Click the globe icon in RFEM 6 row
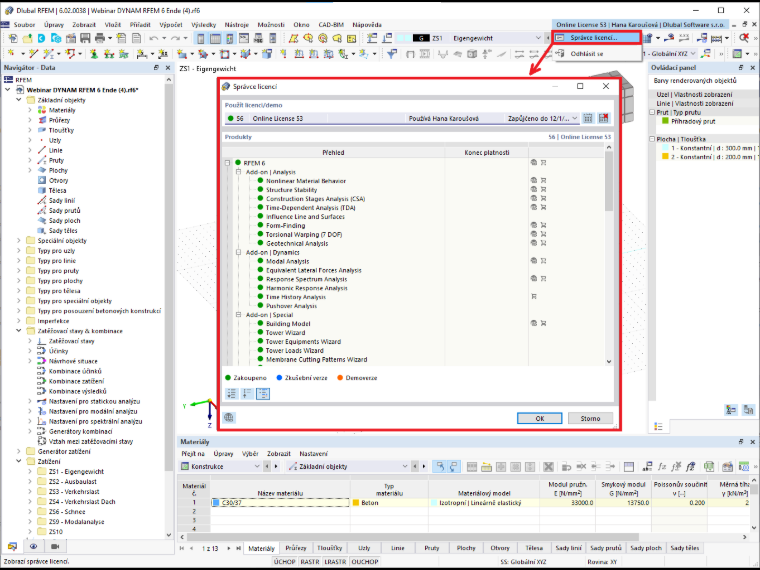The height and width of the screenshot is (570, 760). (534, 163)
